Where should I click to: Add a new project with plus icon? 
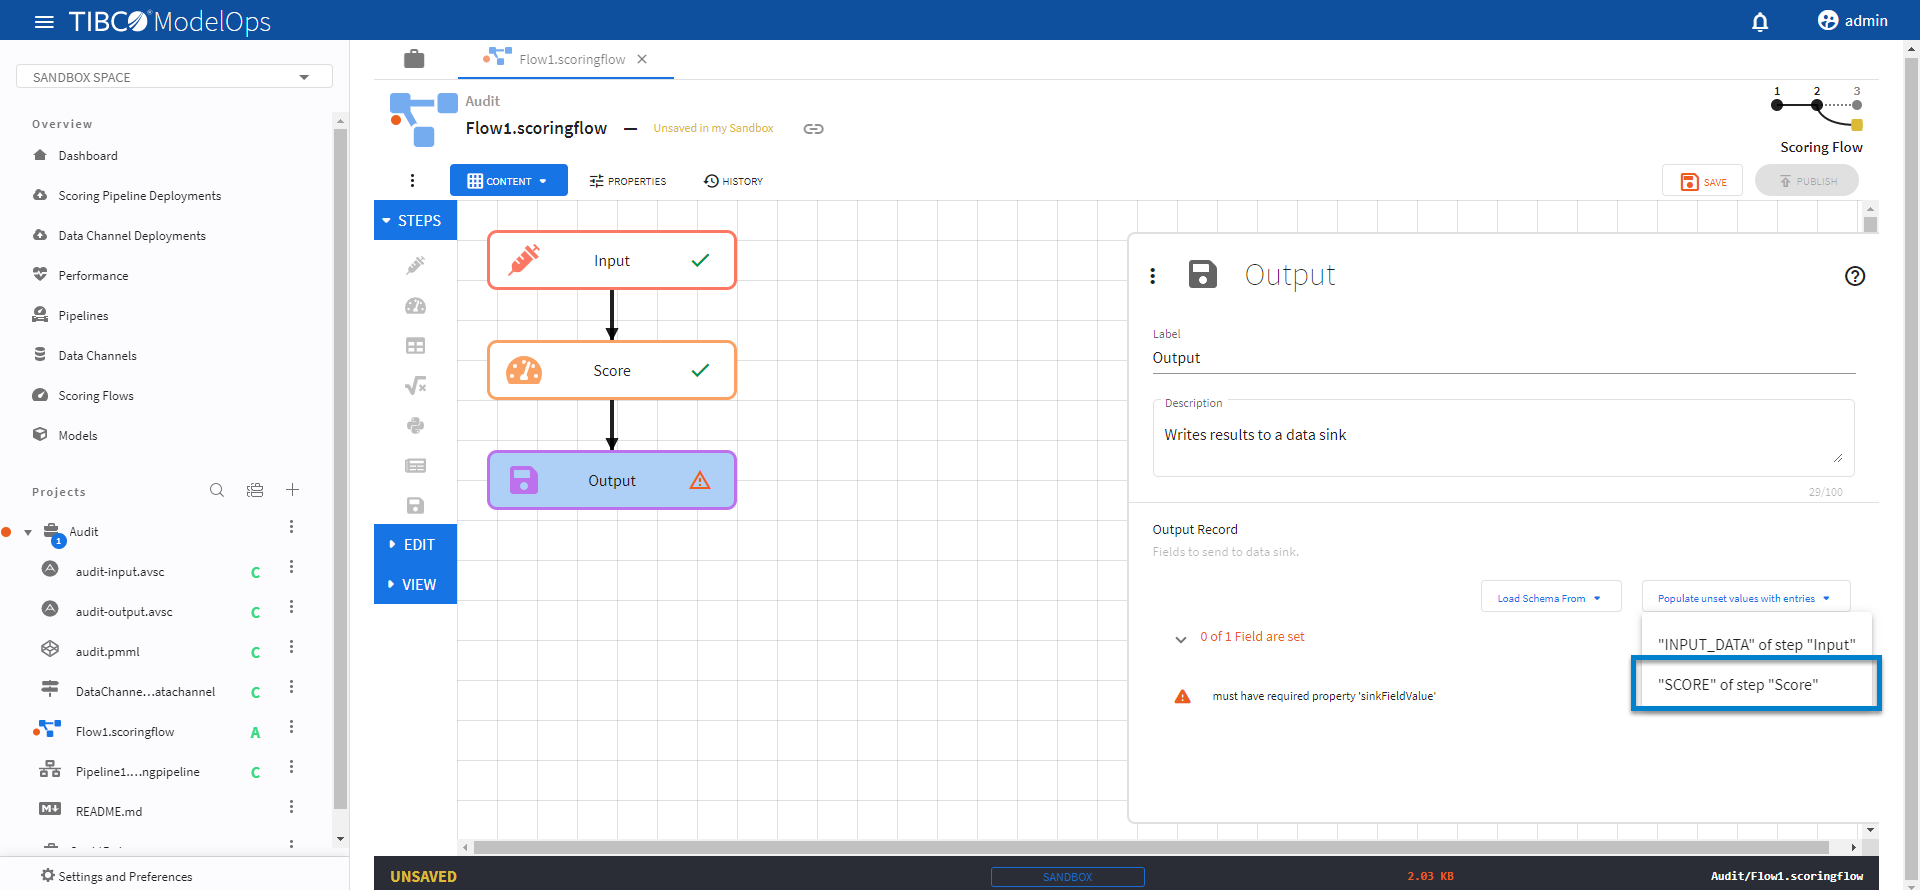pyautogui.click(x=292, y=490)
